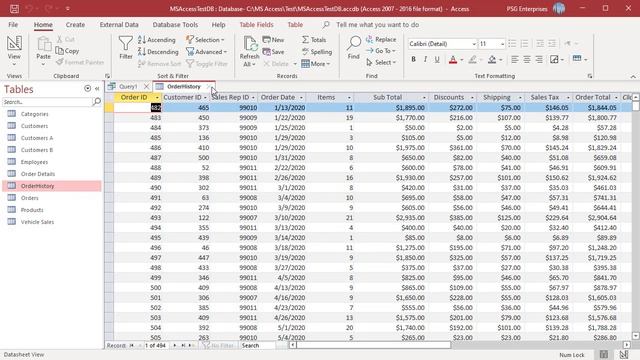The width and height of the screenshot is (640, 360).
Task: Switch to the Create ribbon tab
Action: [76, 25]
